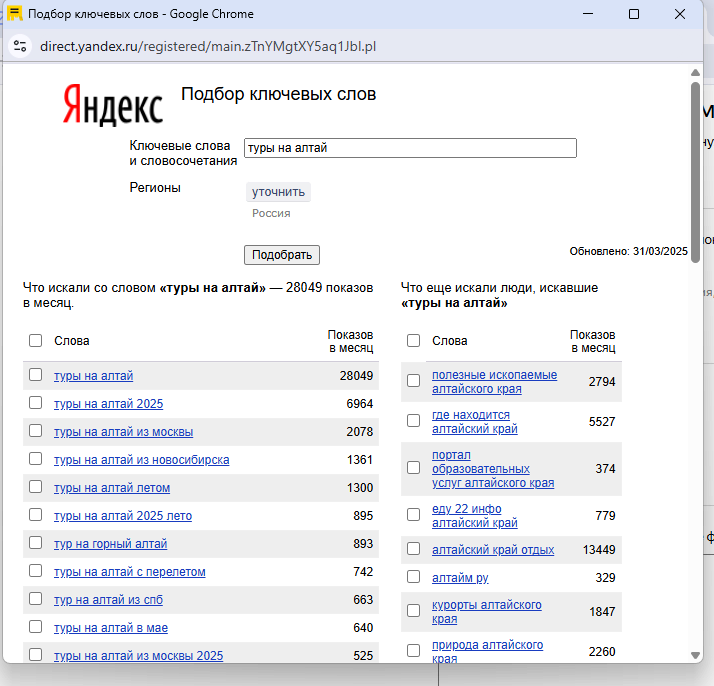Image resolution: width=714 pixels, height=686 pixels.
Task: Check the box for где находится алтайский край
Action: click(413, 421)
